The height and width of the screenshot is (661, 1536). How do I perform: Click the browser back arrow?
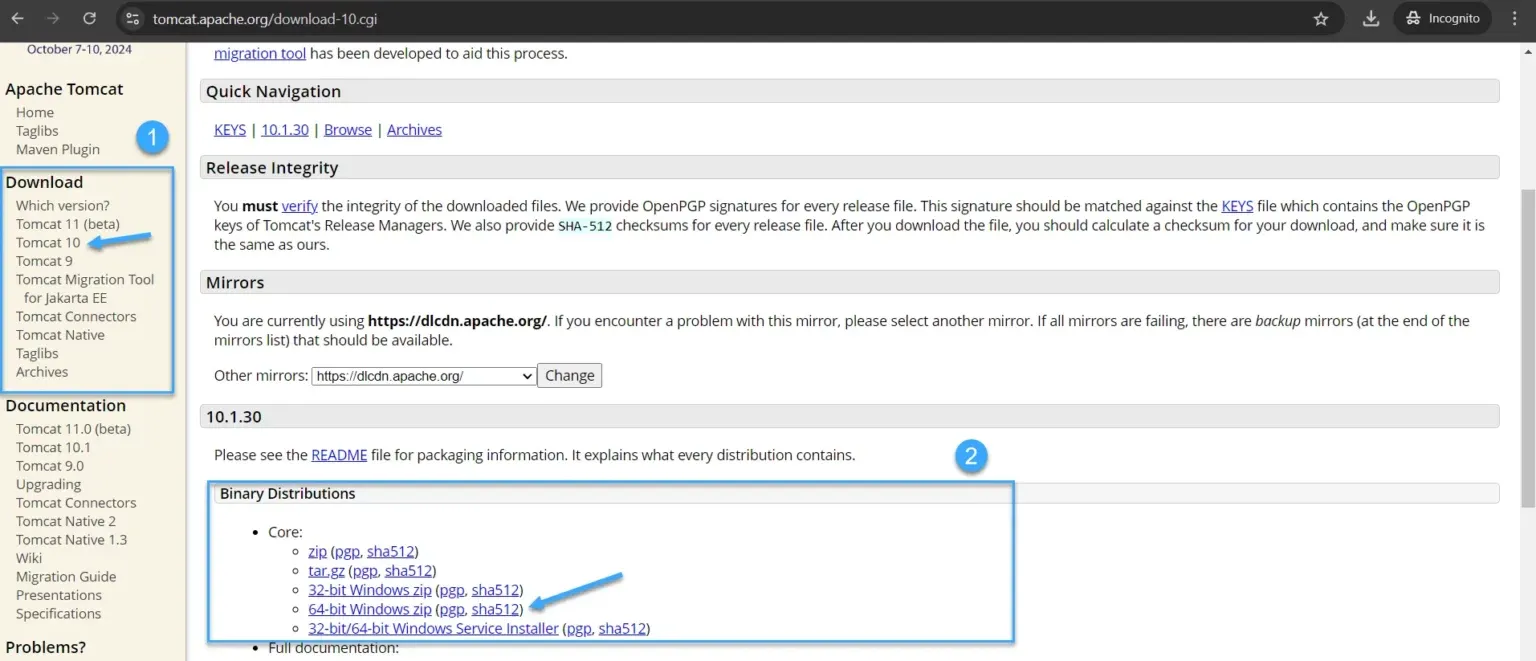pyautogui.click(x=18, y=19)
